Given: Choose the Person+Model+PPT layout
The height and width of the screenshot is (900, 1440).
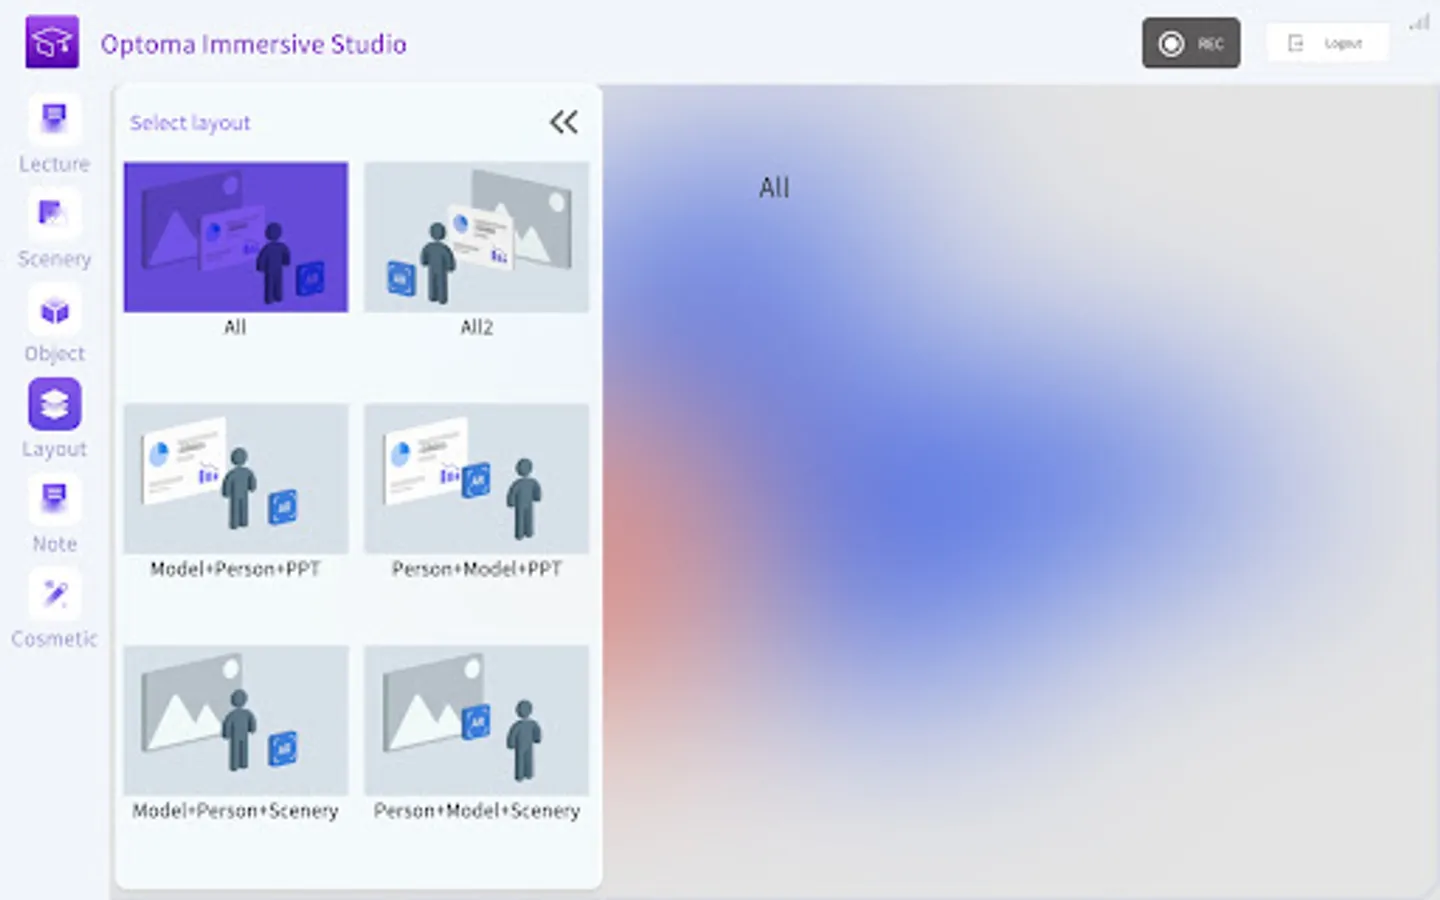Looking at the screenshot, I should click(x=476, y=478).
